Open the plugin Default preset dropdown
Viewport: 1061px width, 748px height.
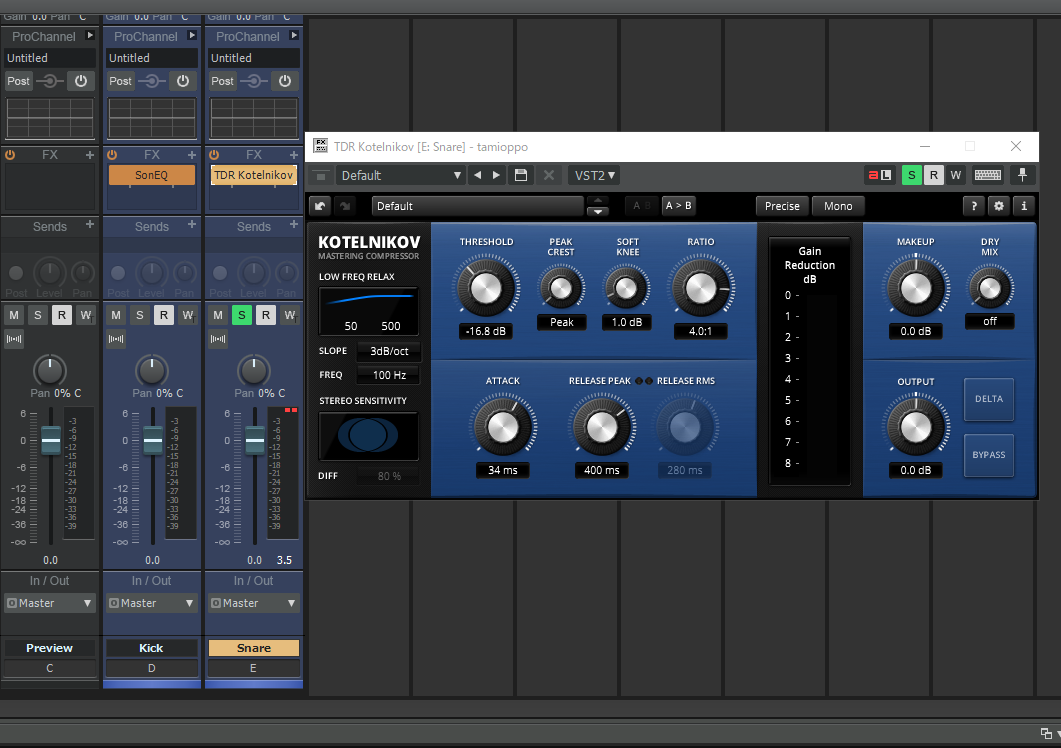point(401,175)
